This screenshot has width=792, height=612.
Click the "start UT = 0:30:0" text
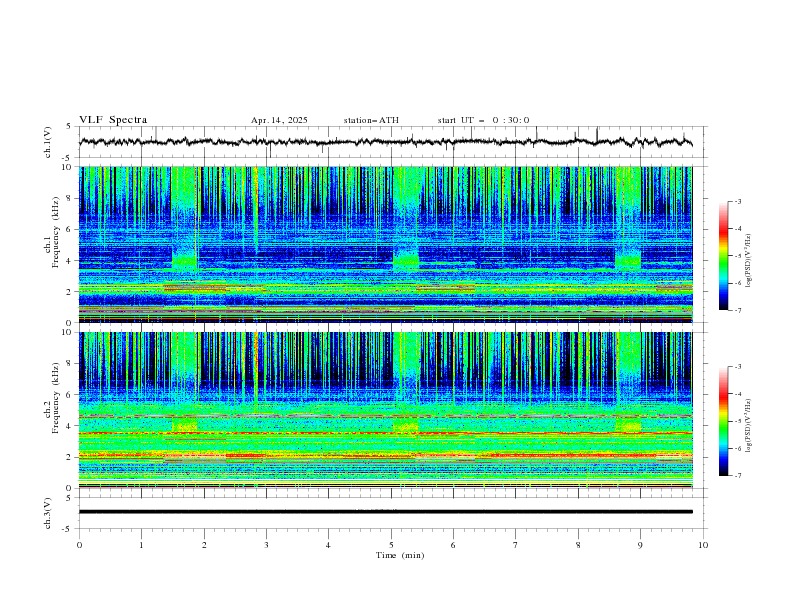click(x=483, y=120)
